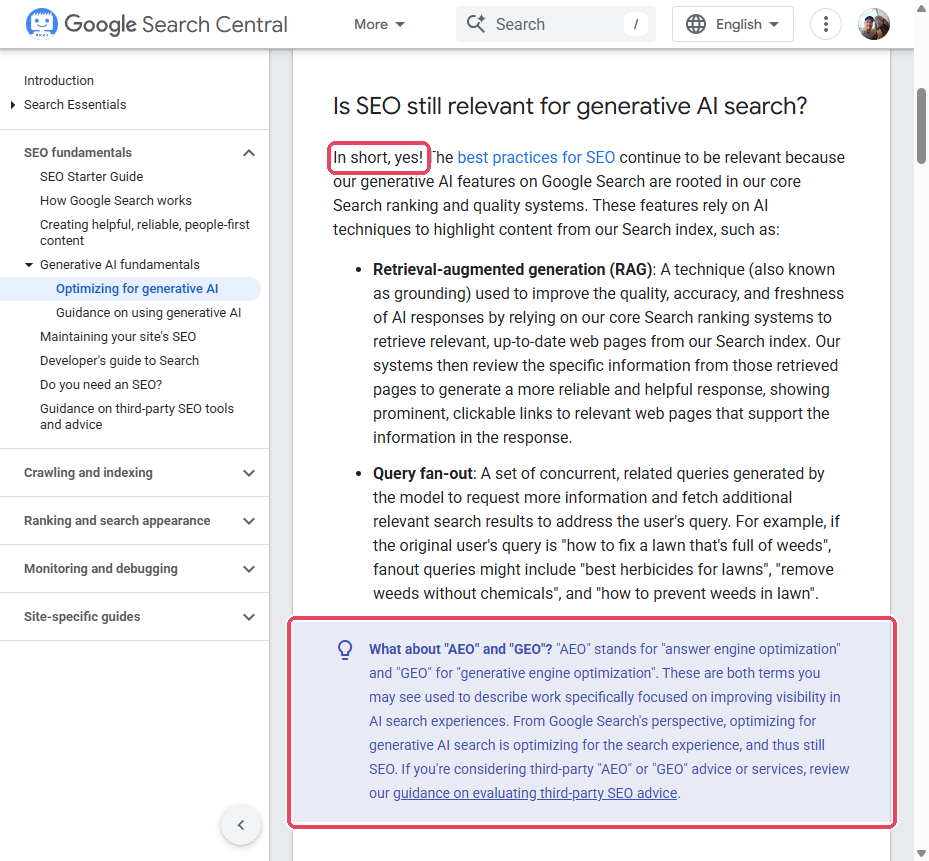Open the user profile avatar
This screenshot has width=929, height=861.
[874, 24]
